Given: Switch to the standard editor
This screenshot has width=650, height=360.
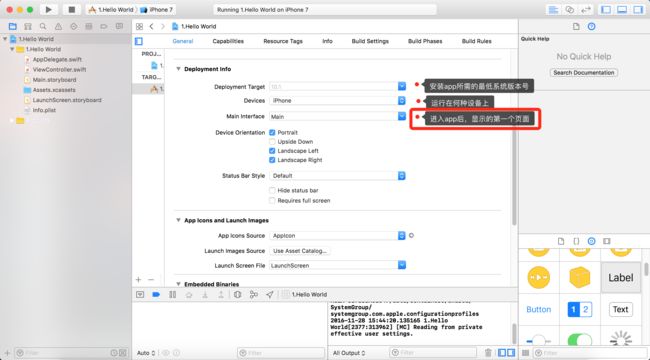Looking at the screenshot, I should tap(553, 10).
